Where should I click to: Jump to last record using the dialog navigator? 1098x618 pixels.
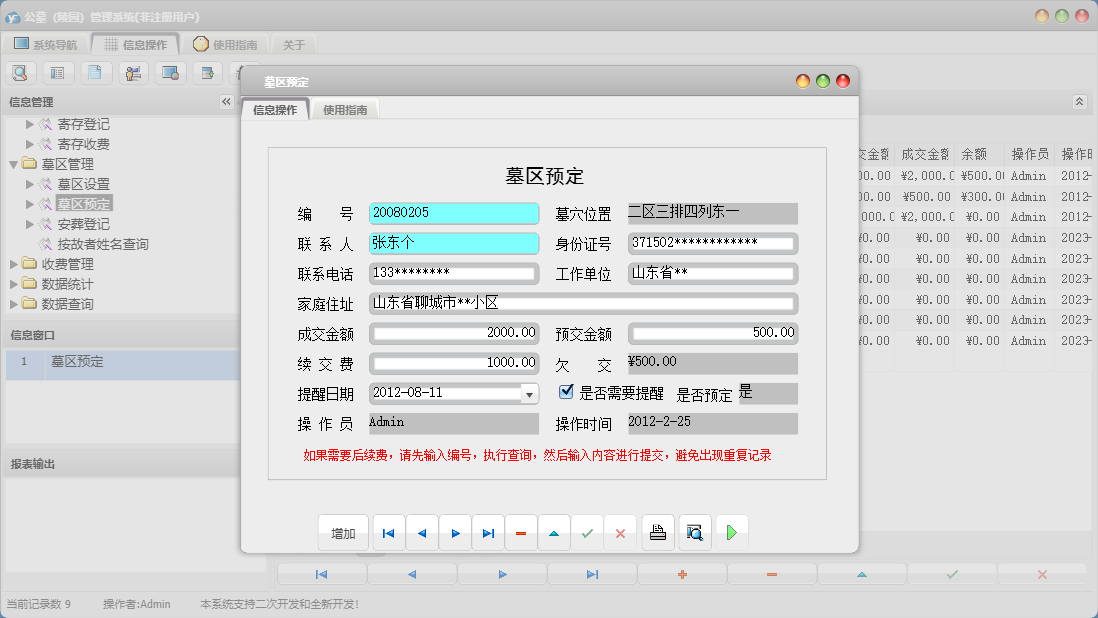[488, 532]
